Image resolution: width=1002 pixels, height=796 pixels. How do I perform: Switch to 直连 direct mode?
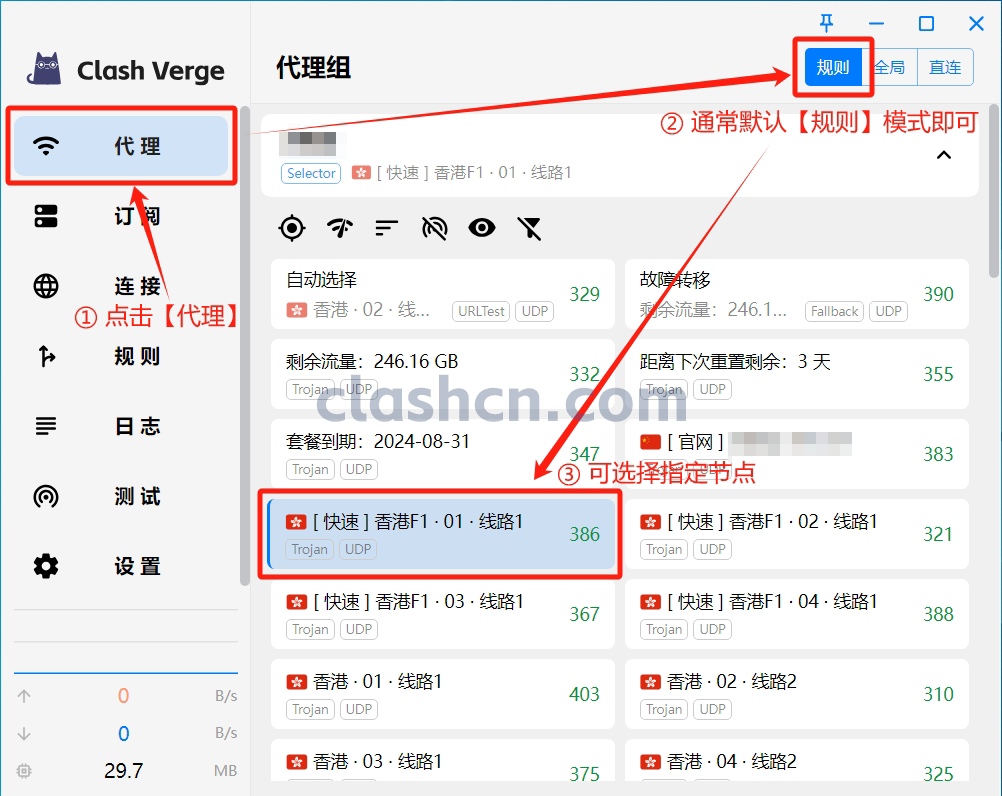[x=945, y=67]
